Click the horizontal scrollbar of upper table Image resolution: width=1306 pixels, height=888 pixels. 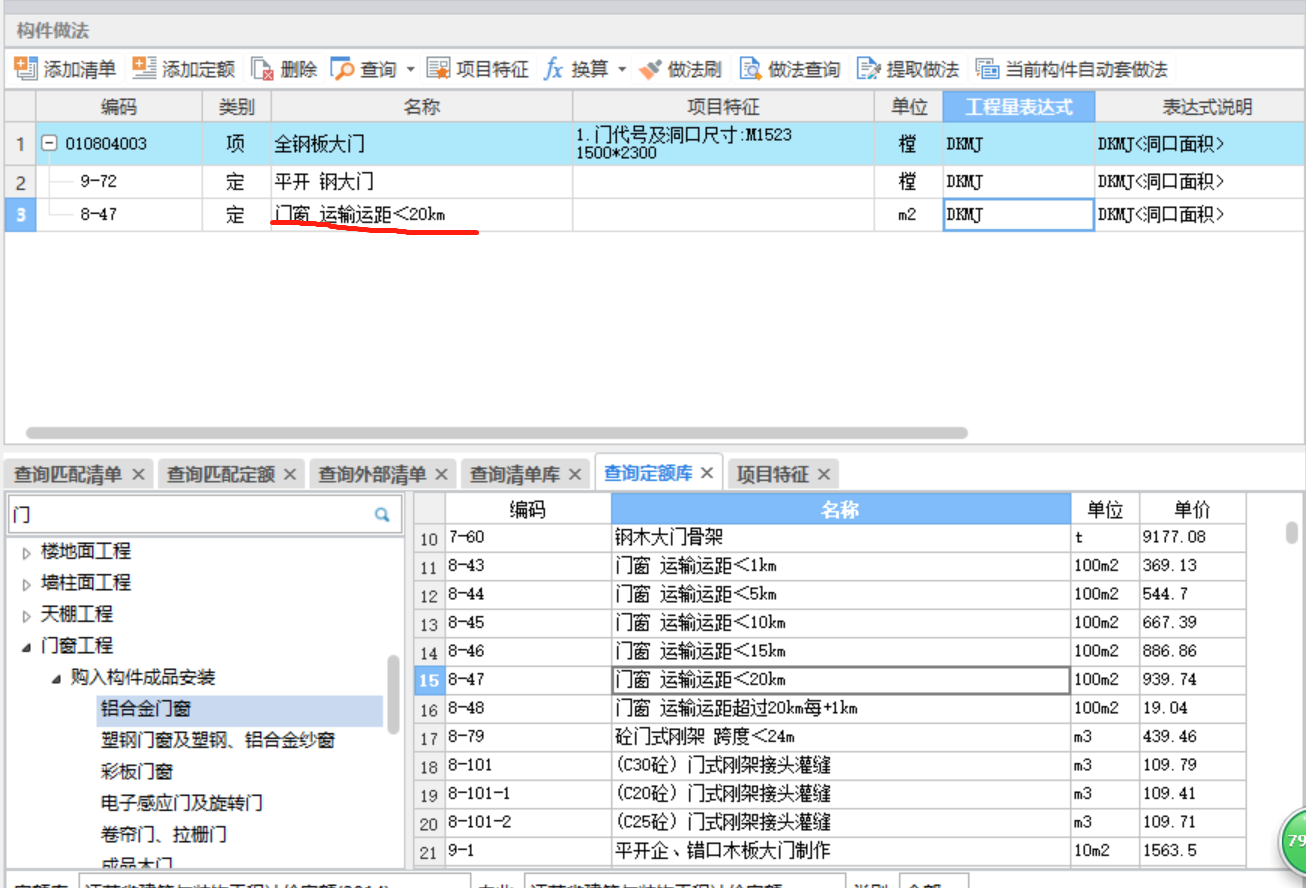(x=497, y=433)
